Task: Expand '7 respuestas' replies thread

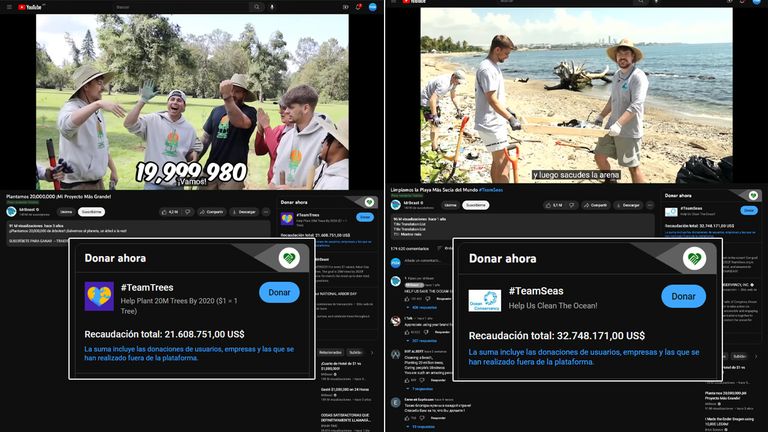Action: (x=420, y=389)
